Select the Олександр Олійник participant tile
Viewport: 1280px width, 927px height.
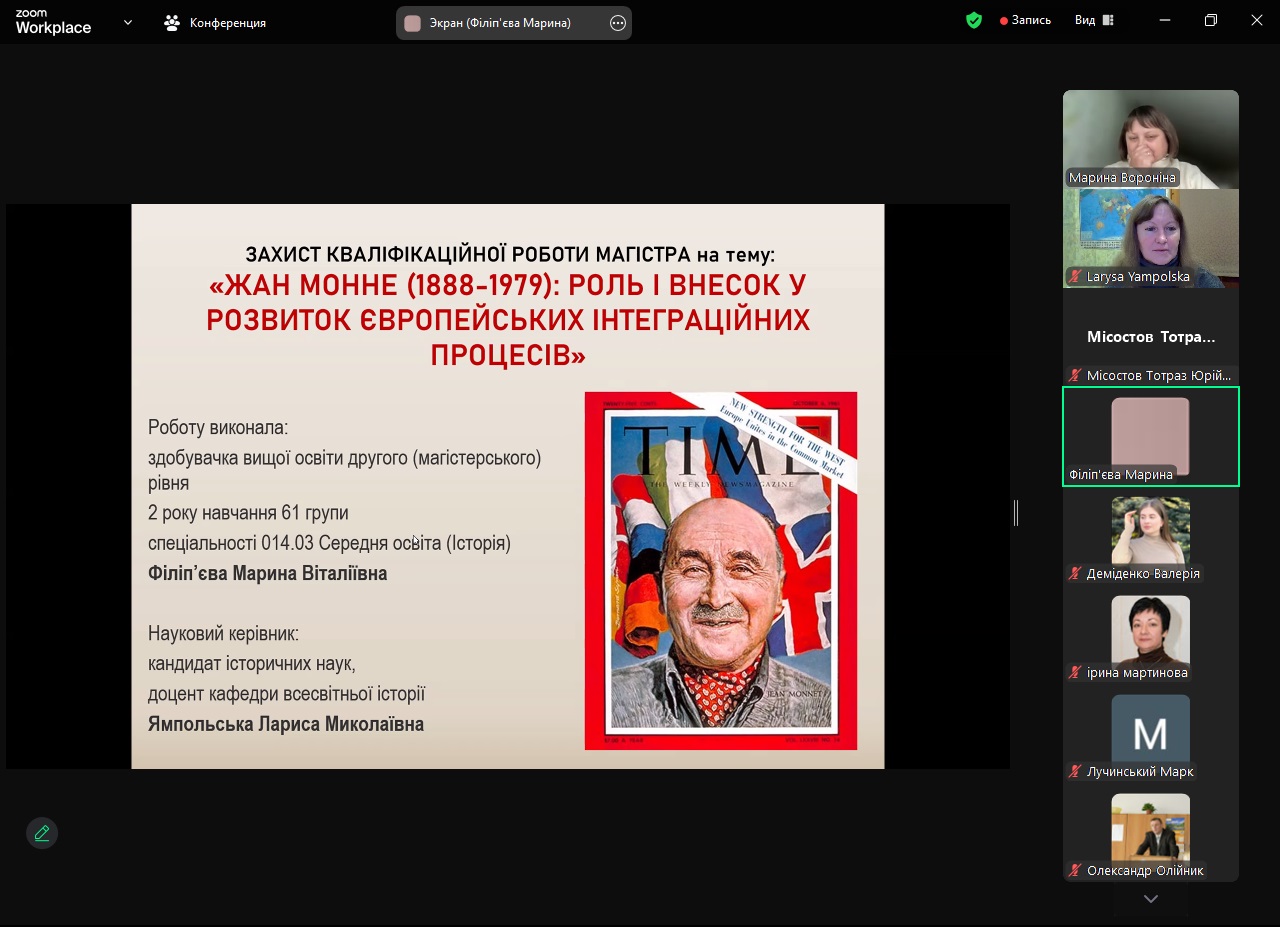click(x=1151, y=832)
